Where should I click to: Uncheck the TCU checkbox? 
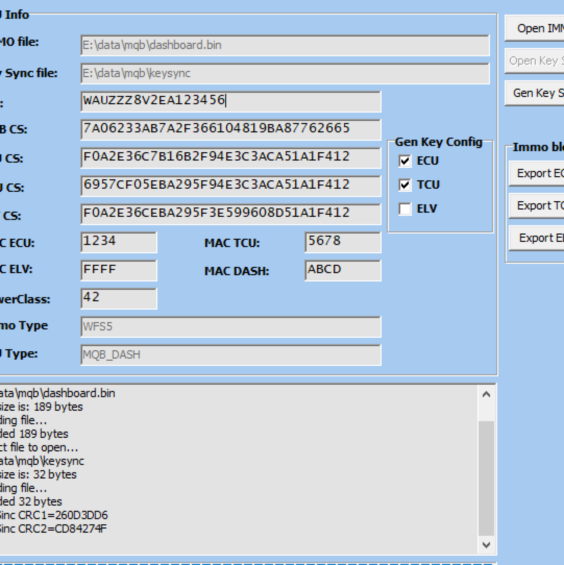[x=405, y=185]
